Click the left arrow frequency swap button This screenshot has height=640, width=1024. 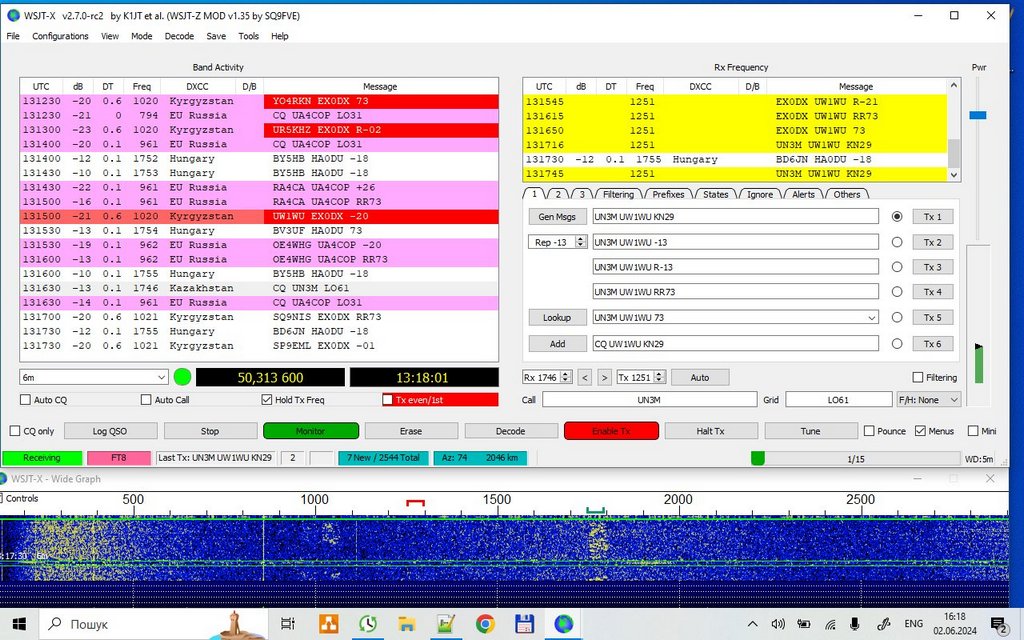click(x=583, y=377)
